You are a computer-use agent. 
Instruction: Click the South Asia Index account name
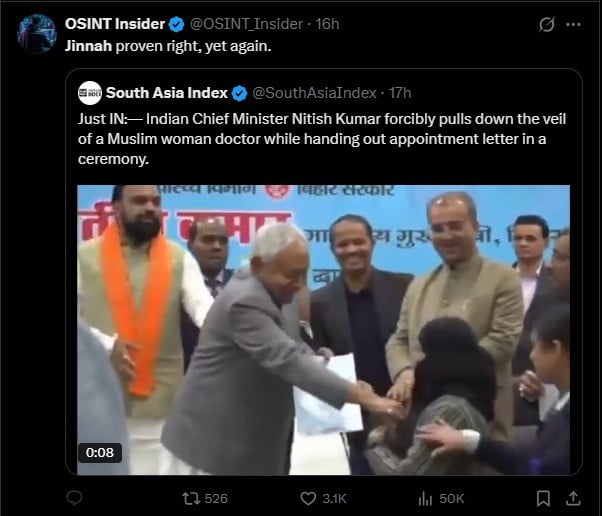[x=167, y=93]
